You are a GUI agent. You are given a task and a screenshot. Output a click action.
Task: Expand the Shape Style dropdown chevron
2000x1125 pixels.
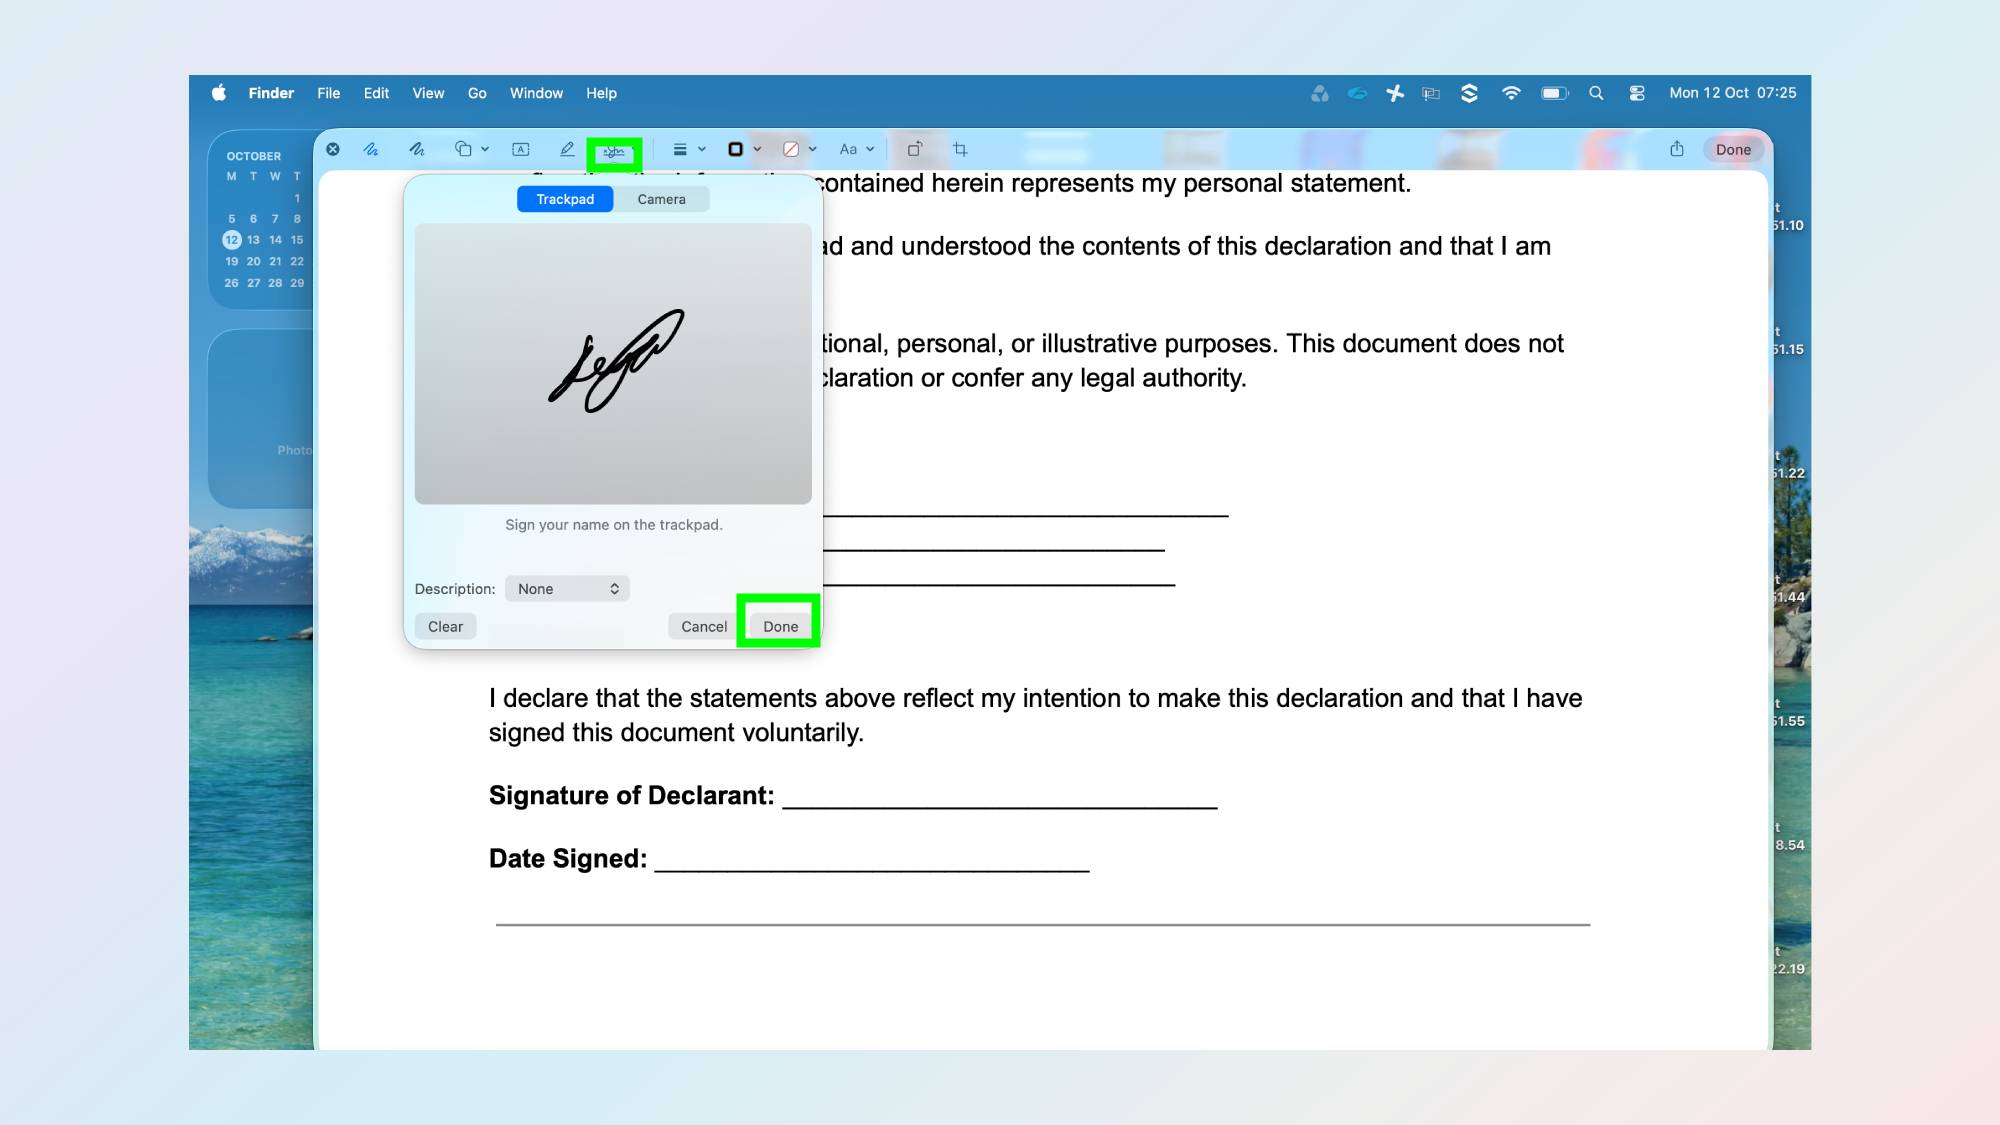702,149
